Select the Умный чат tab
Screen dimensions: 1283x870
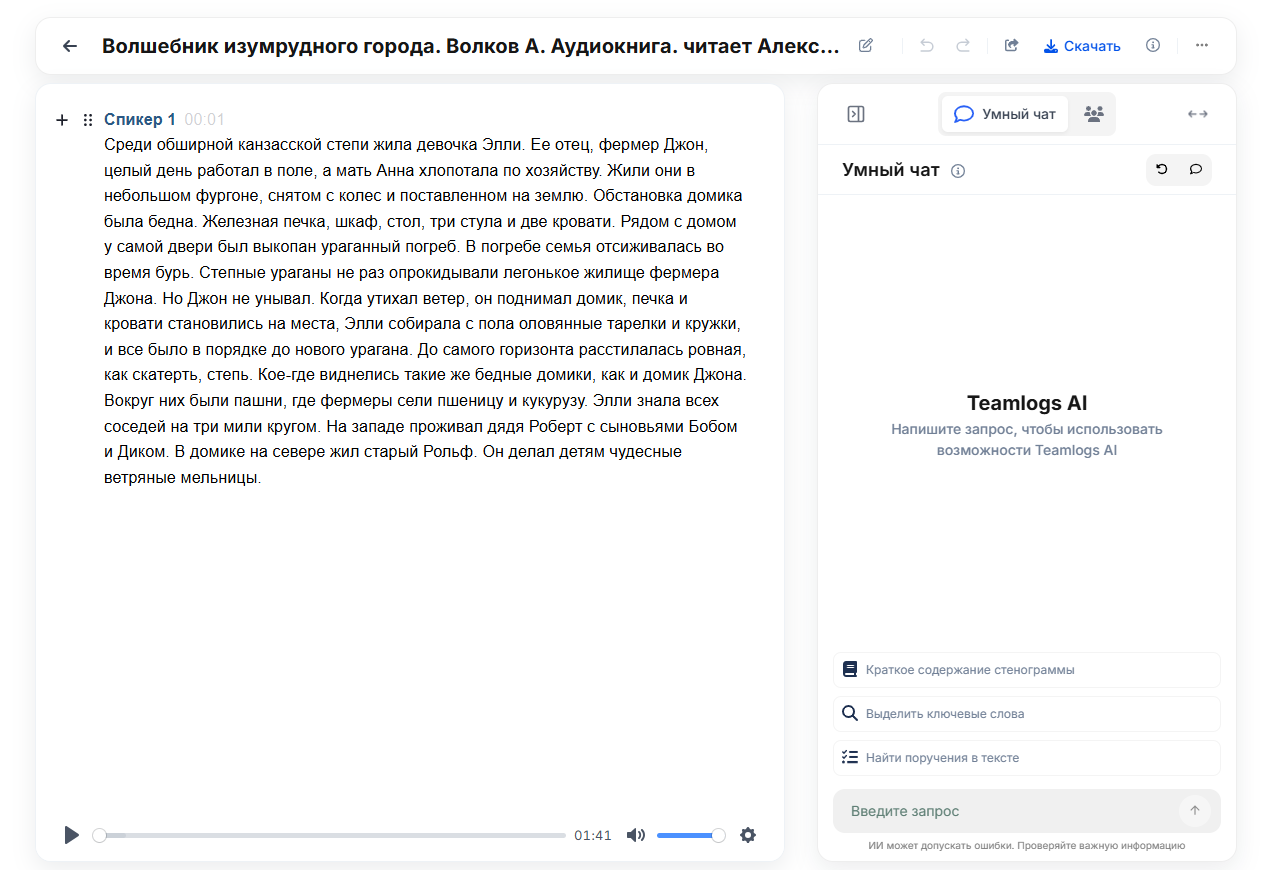[1004, 113]
